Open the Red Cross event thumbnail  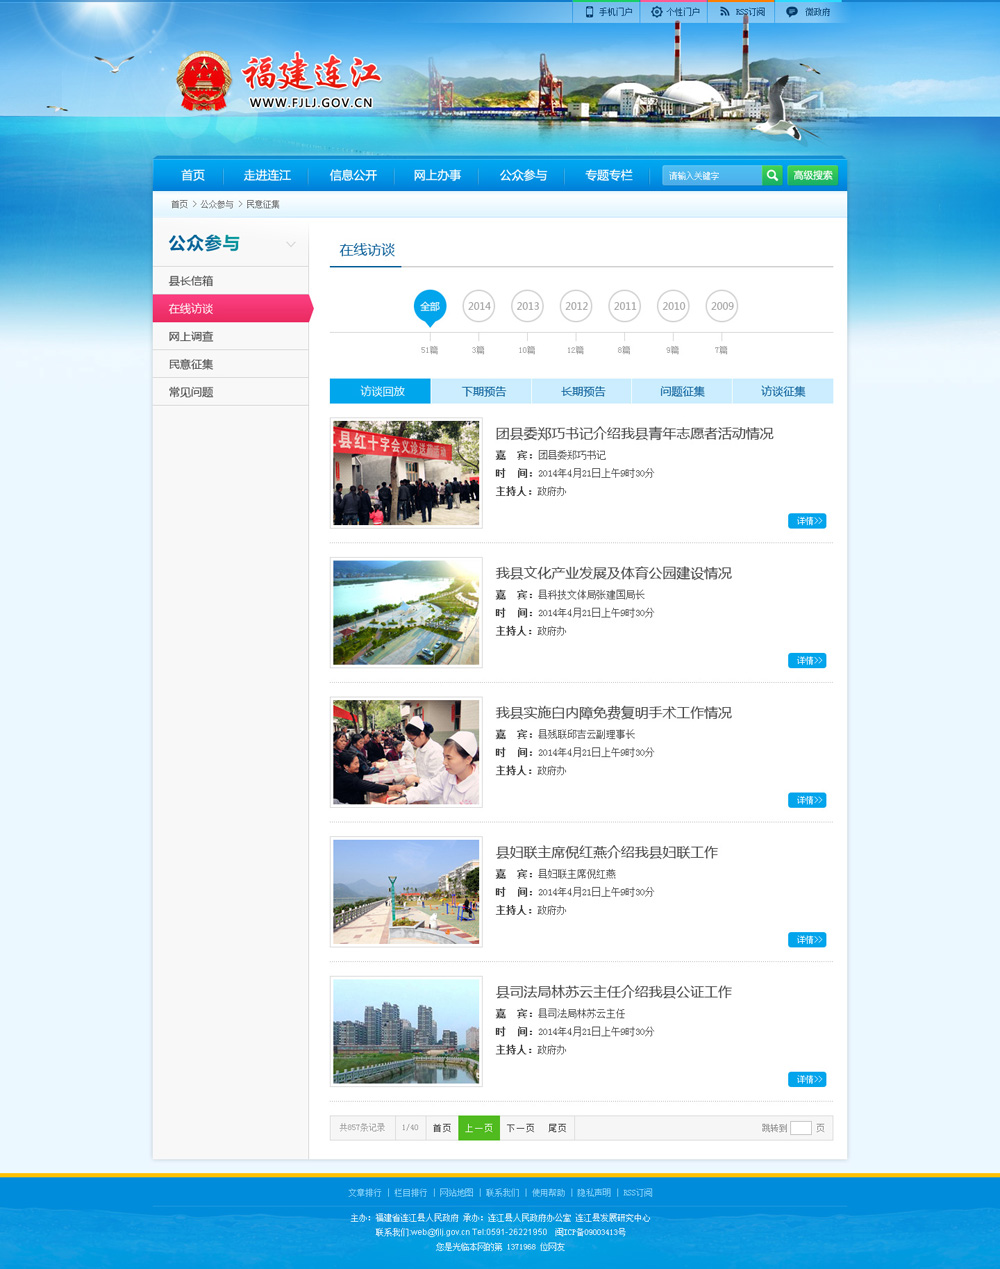(x=406, y=473)
